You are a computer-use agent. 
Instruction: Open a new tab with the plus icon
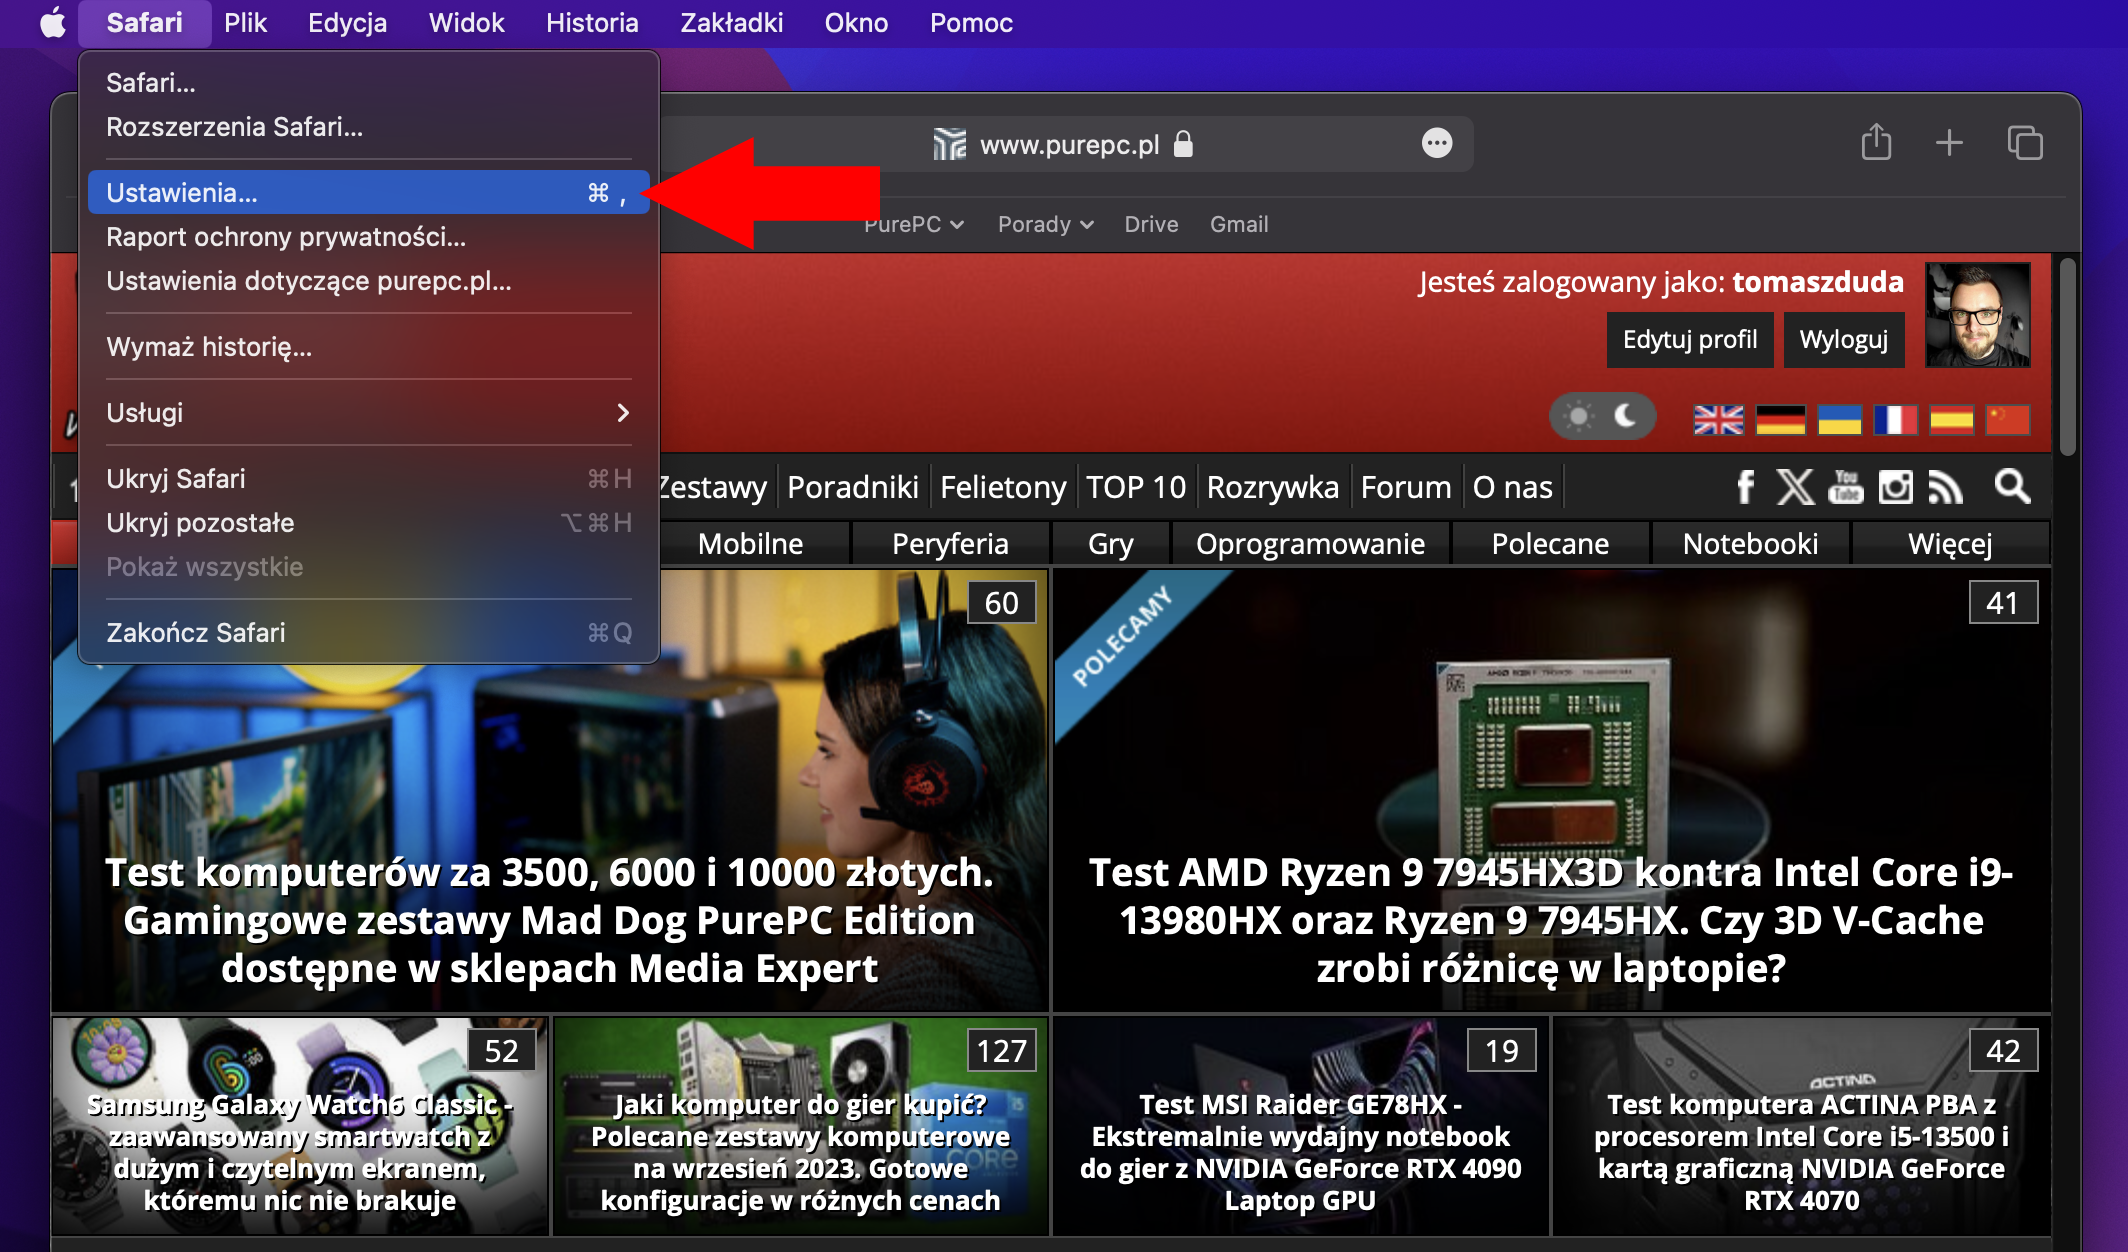pos(1948,143)
